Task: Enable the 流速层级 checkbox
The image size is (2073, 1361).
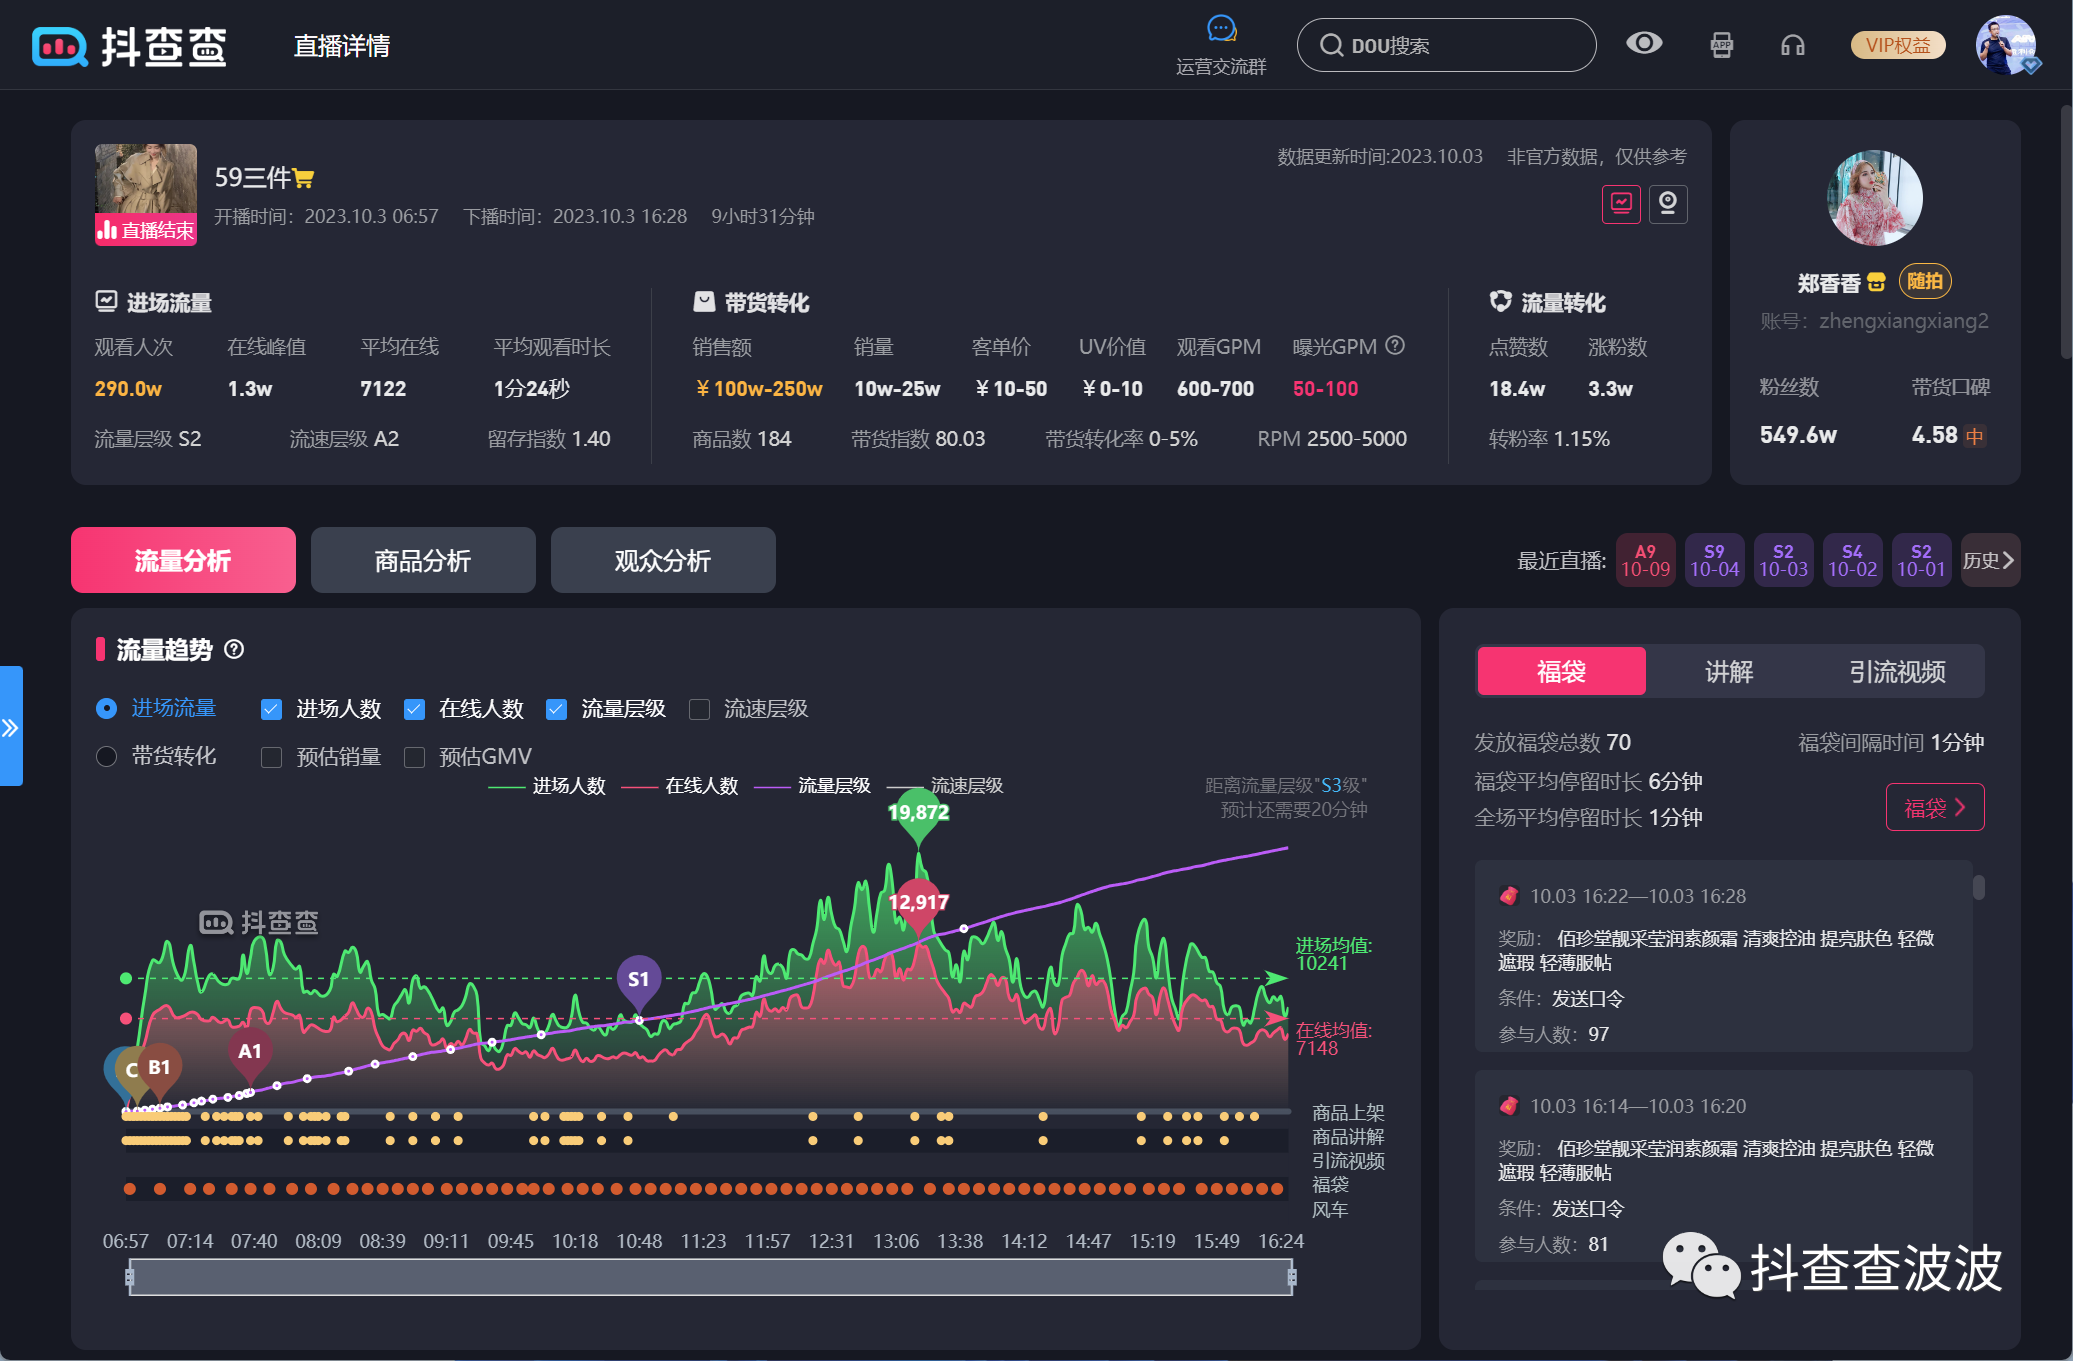Action: [700, 709]
